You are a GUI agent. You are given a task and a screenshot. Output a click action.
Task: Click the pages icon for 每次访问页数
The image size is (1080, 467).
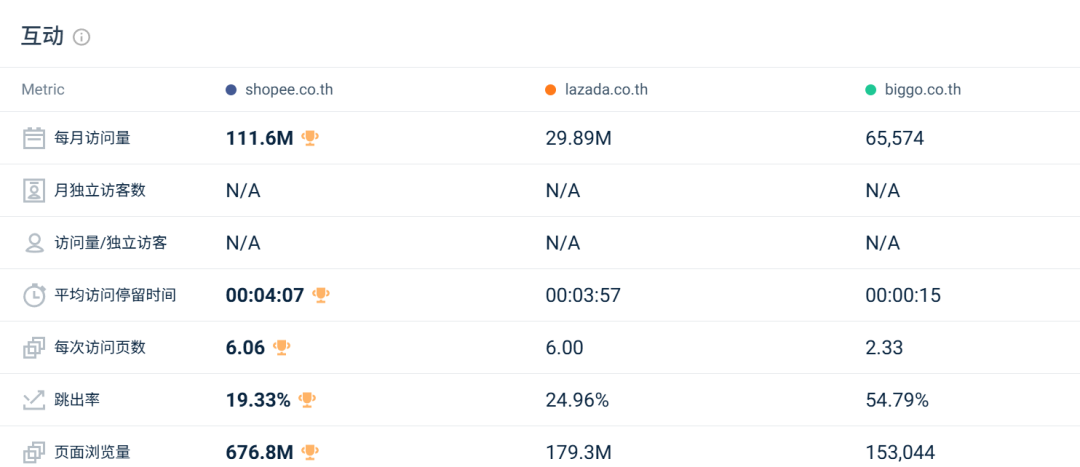(34, 348)
